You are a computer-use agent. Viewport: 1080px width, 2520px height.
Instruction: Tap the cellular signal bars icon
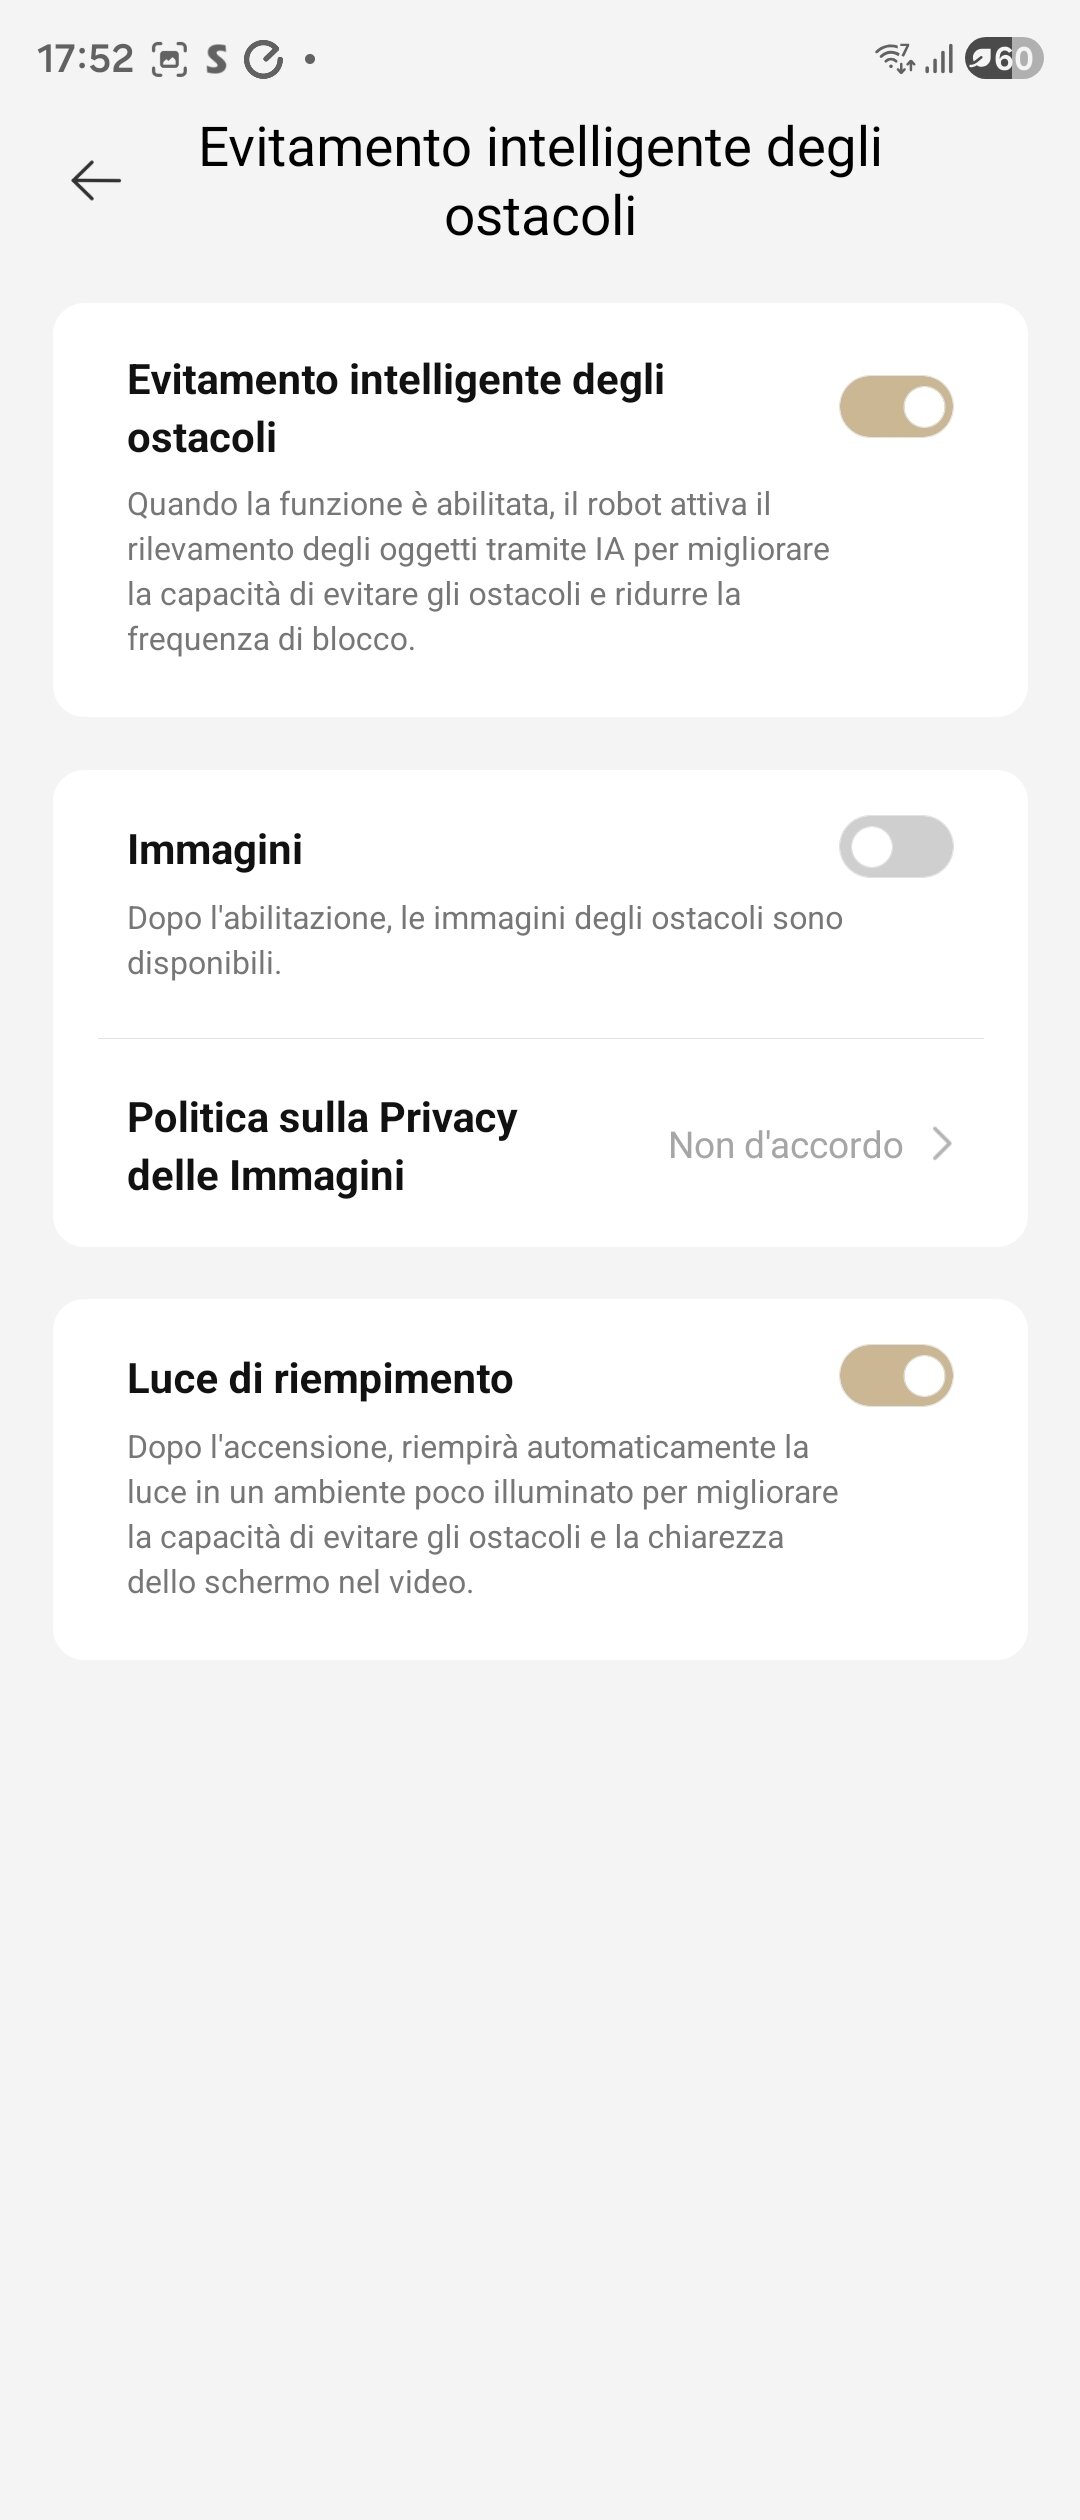pos(939,60)
